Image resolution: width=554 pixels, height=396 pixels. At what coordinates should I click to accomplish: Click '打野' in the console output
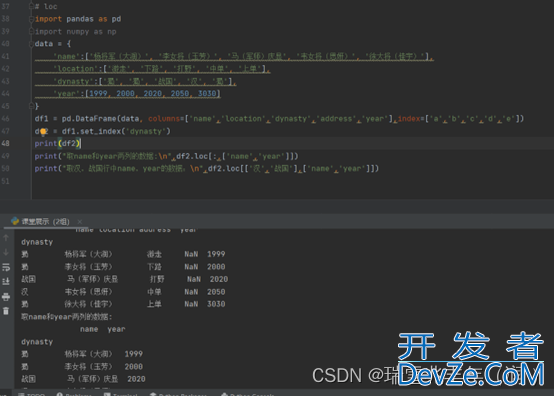157,279
